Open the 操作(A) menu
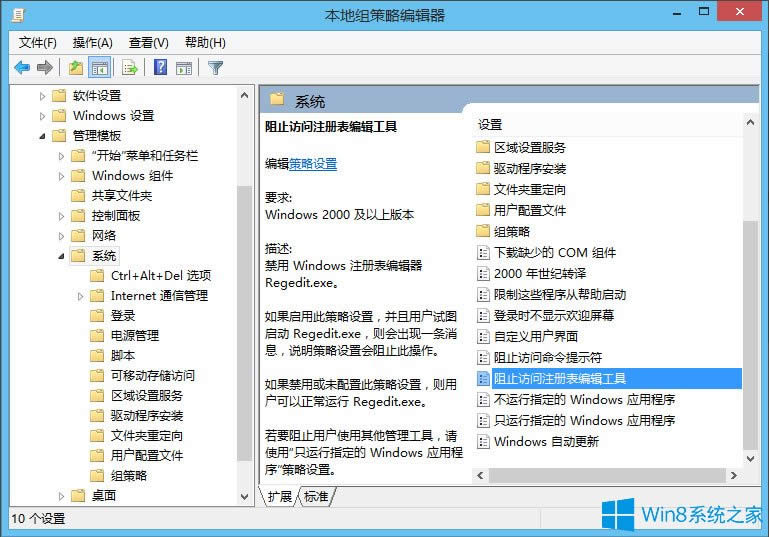This screenshot has width=769, height=537. tap(93, 43)
